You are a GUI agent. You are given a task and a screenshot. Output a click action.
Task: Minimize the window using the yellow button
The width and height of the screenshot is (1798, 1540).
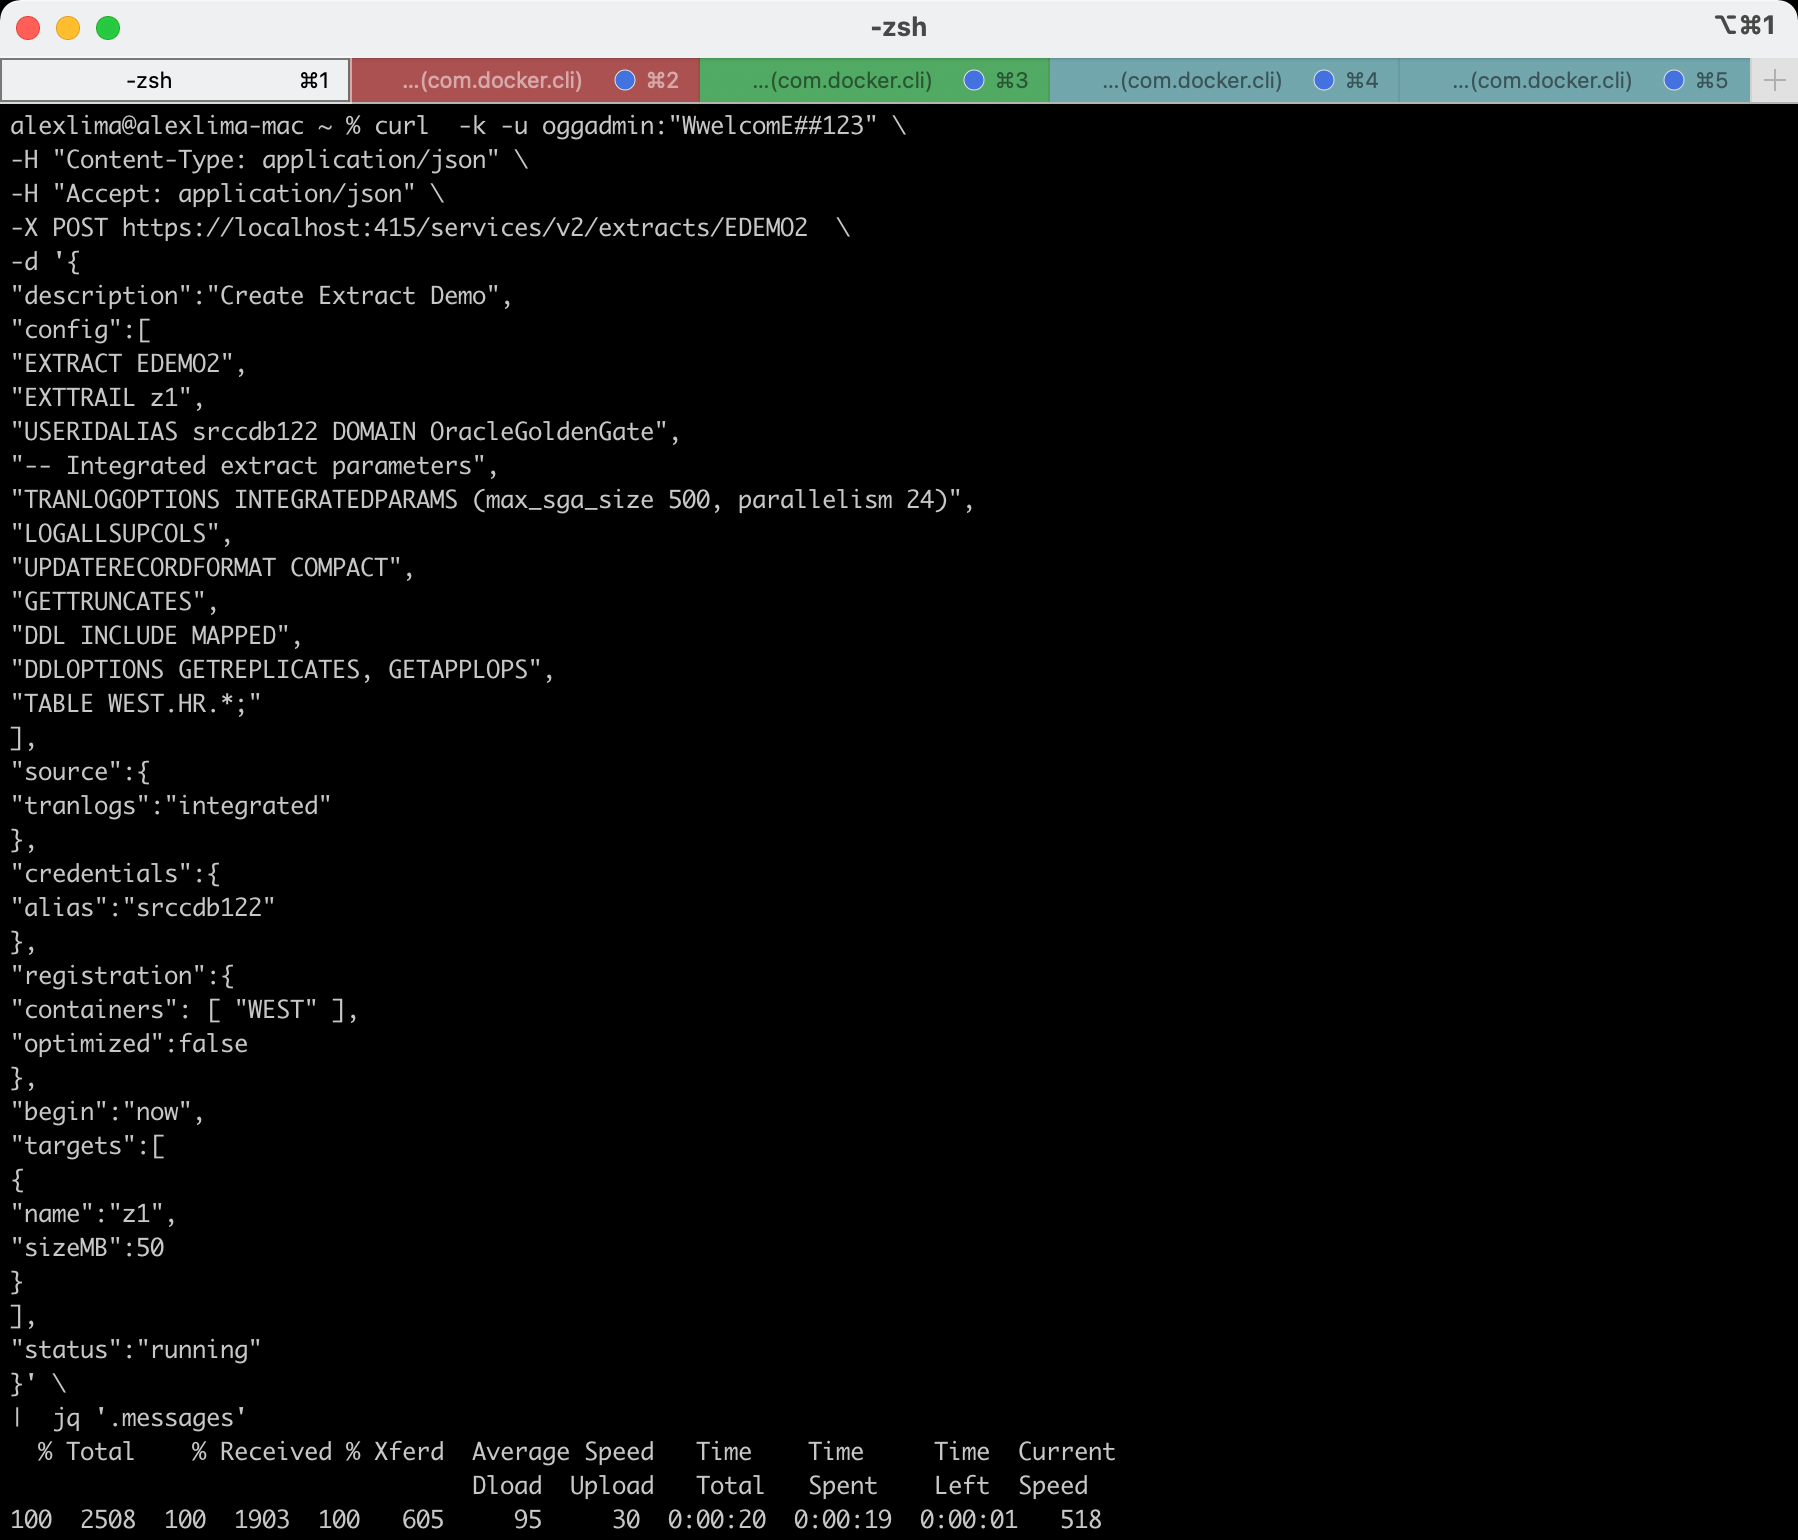pyautogui.click(x=68, y=27)
